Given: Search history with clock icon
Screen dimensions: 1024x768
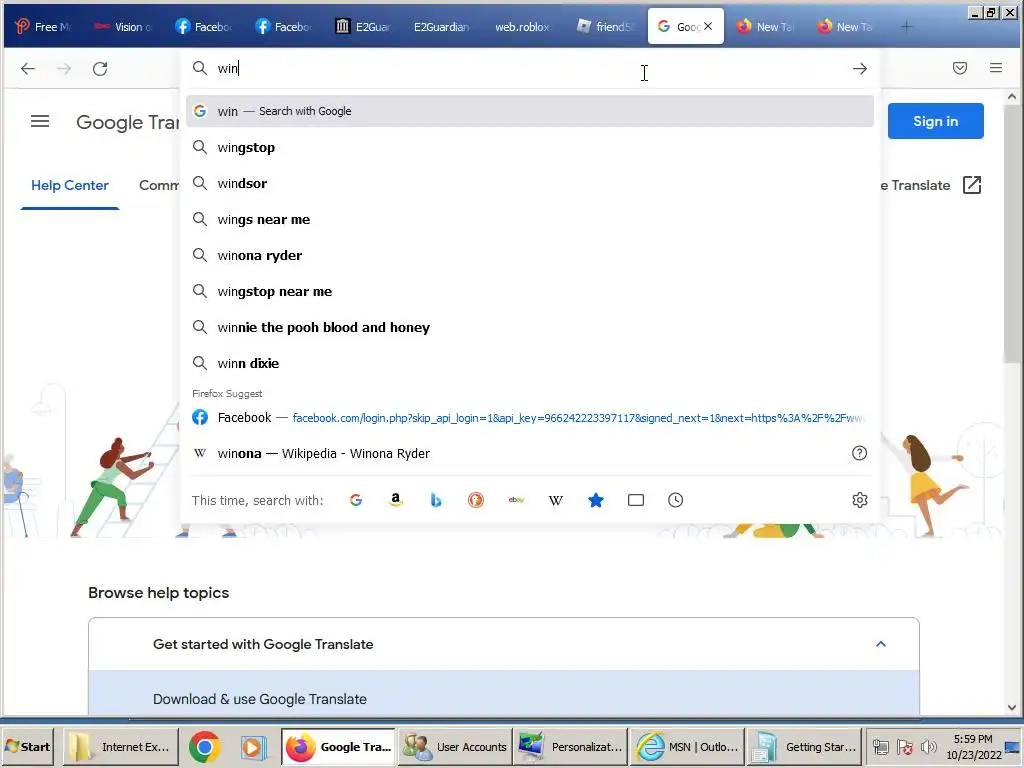Looking at the screenshot, I should pos(675,500).
